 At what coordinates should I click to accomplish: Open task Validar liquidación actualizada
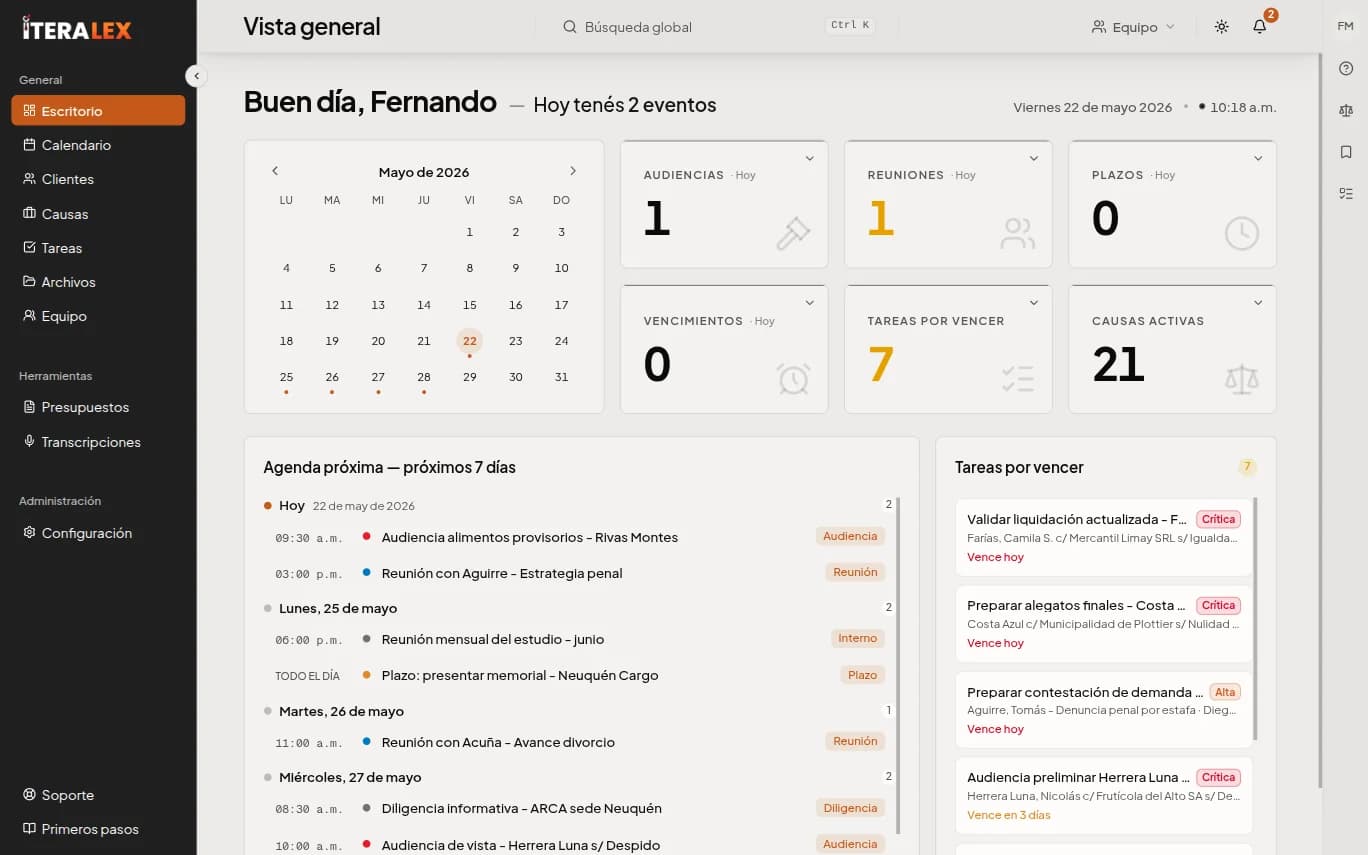(1104, 538)
